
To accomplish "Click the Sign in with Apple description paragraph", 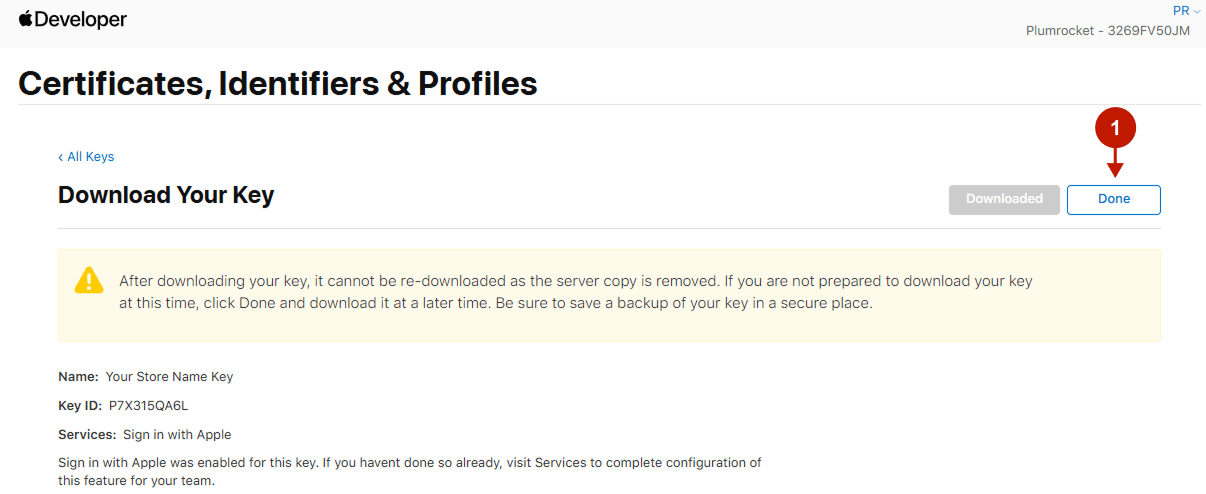I will pos(409,471).
